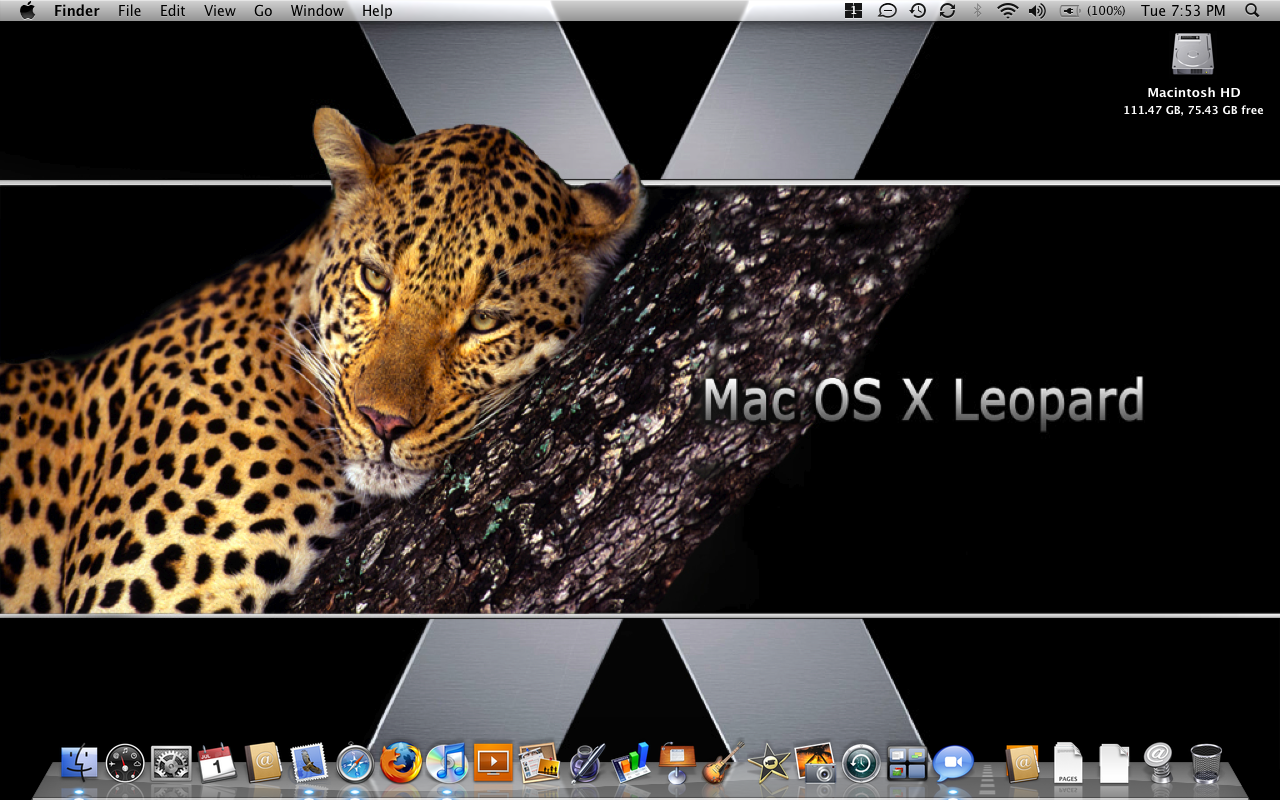Open the blank document in Dock
Screen dimensions: 1280x800
point(1114,763)
